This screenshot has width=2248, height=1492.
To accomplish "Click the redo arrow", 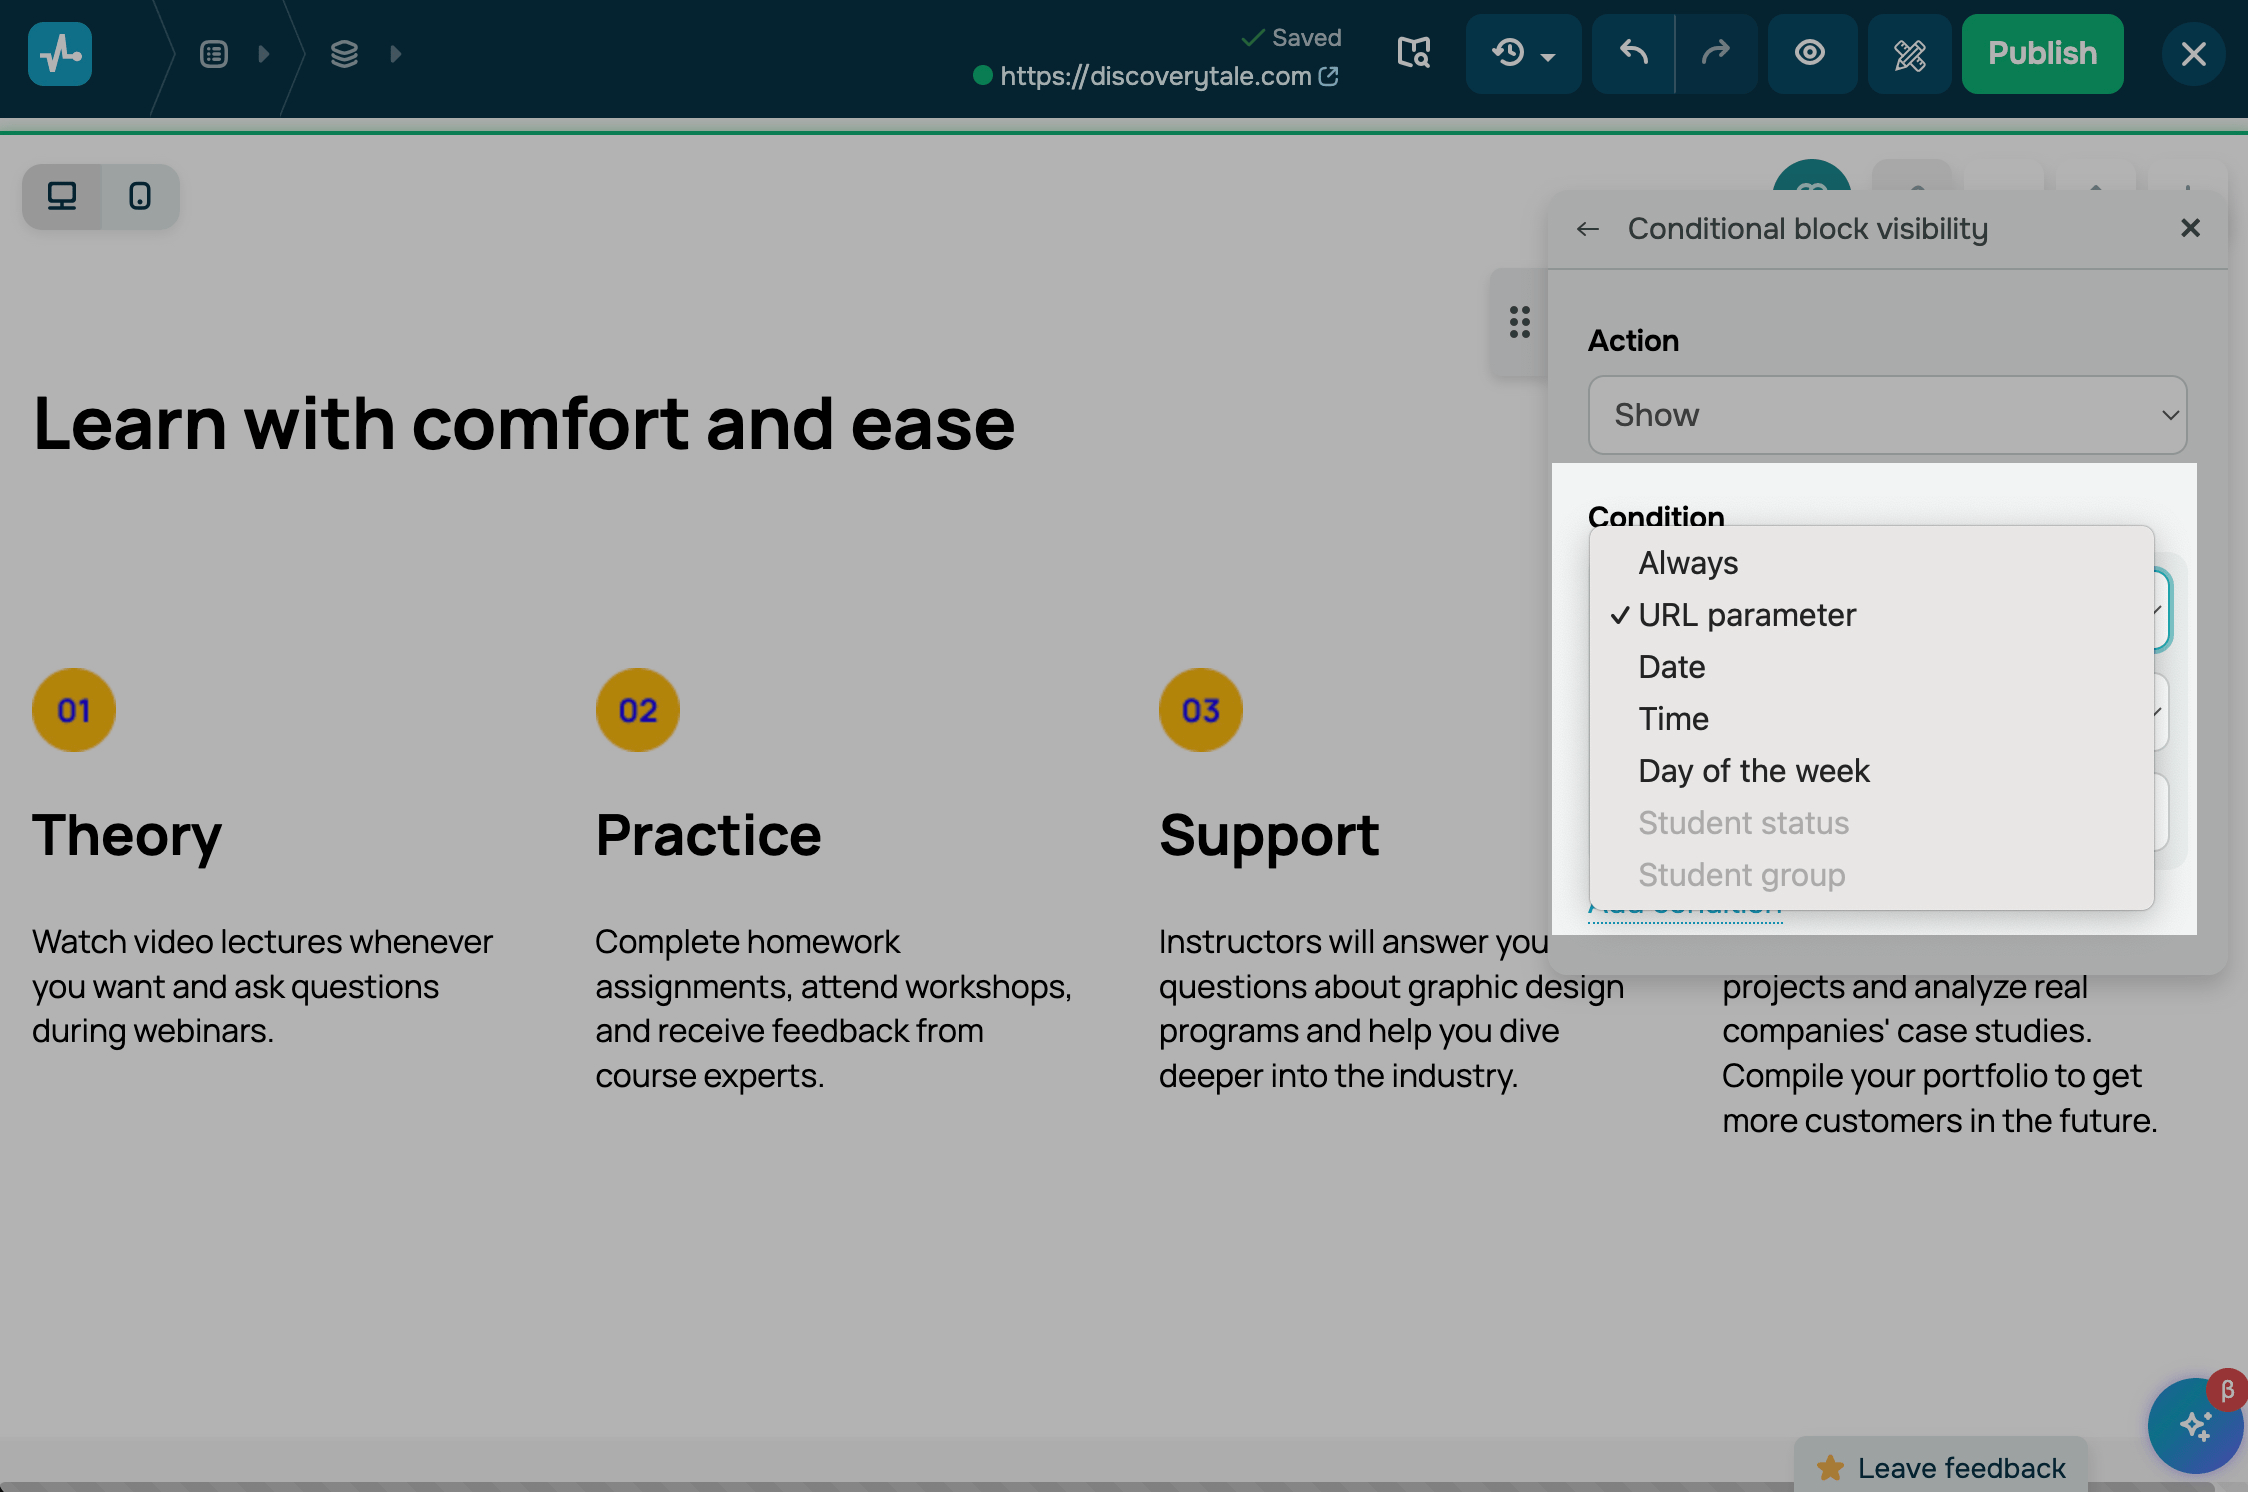I will click(1716, 54).
